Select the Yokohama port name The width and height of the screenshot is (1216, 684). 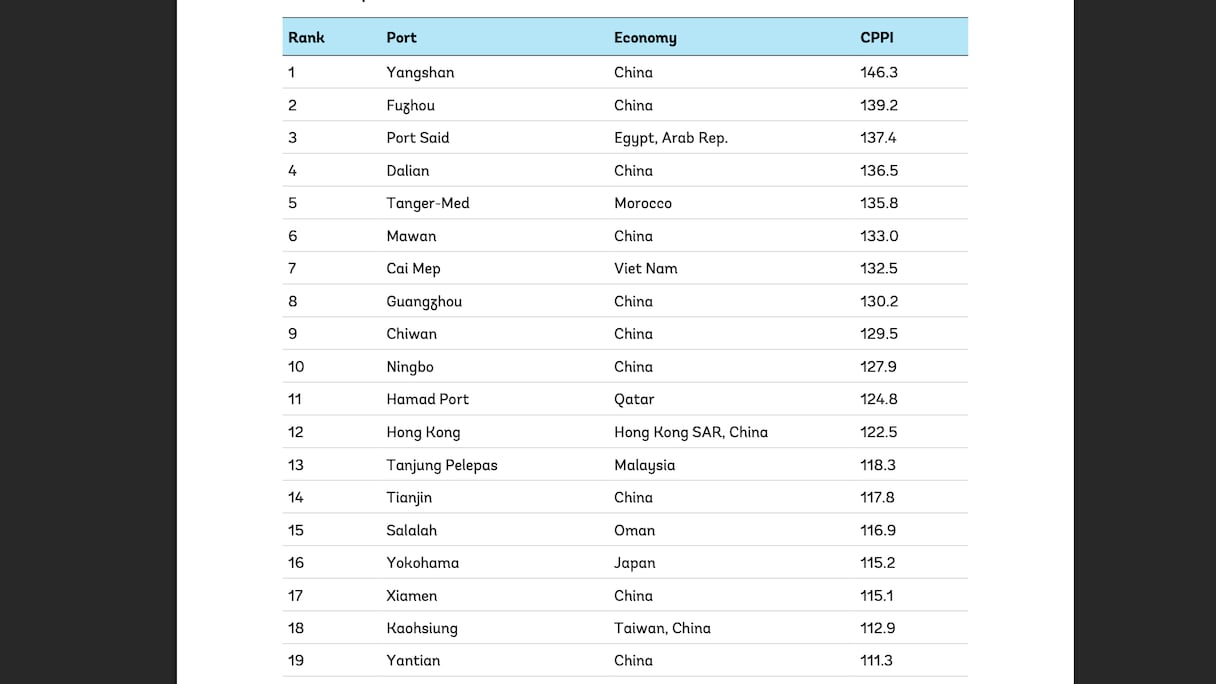[x=423, y=563]
